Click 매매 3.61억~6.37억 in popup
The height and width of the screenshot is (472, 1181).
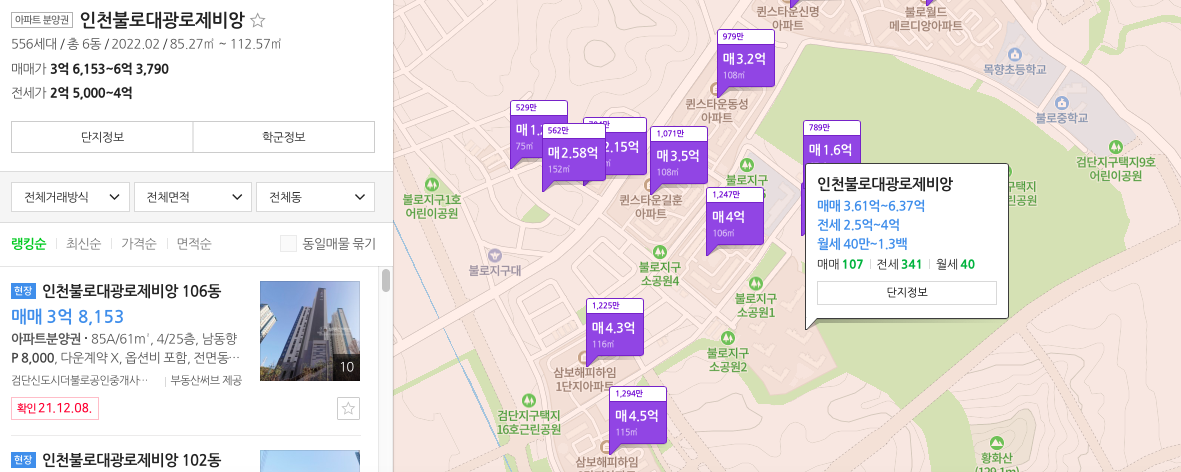pos(871,206)
